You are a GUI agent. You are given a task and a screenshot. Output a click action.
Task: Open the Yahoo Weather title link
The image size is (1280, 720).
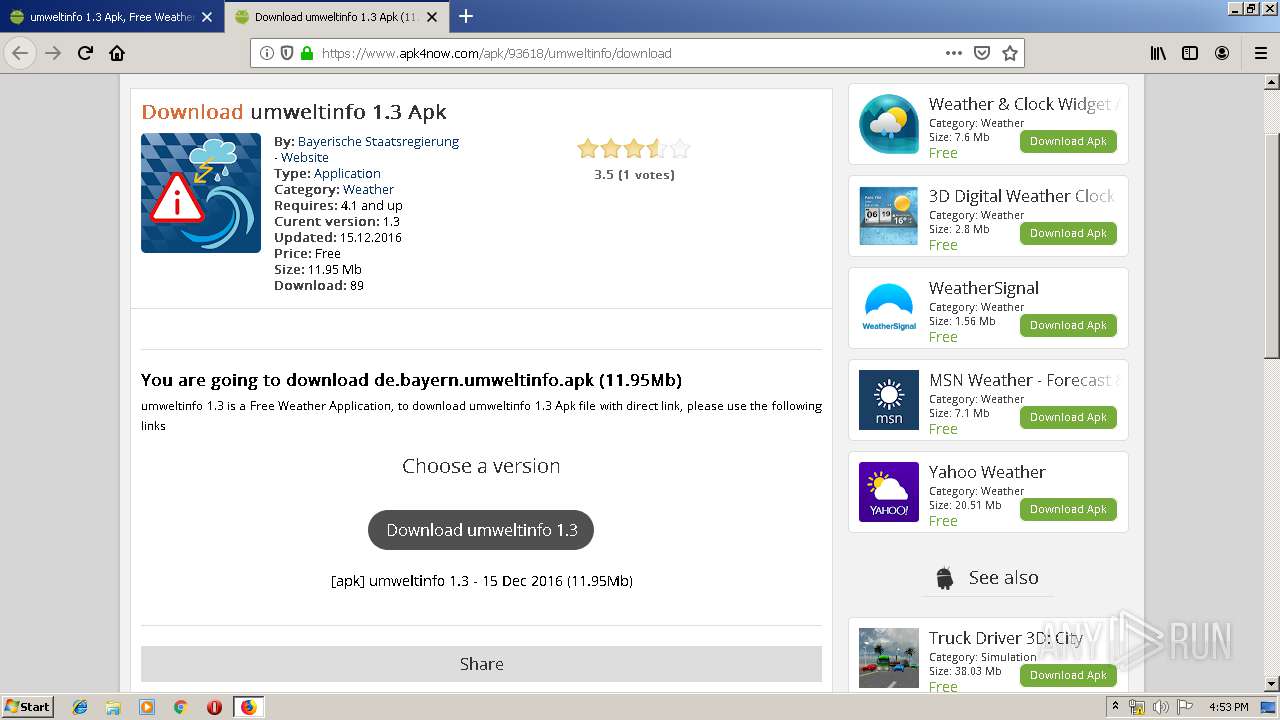pos(987,472)
